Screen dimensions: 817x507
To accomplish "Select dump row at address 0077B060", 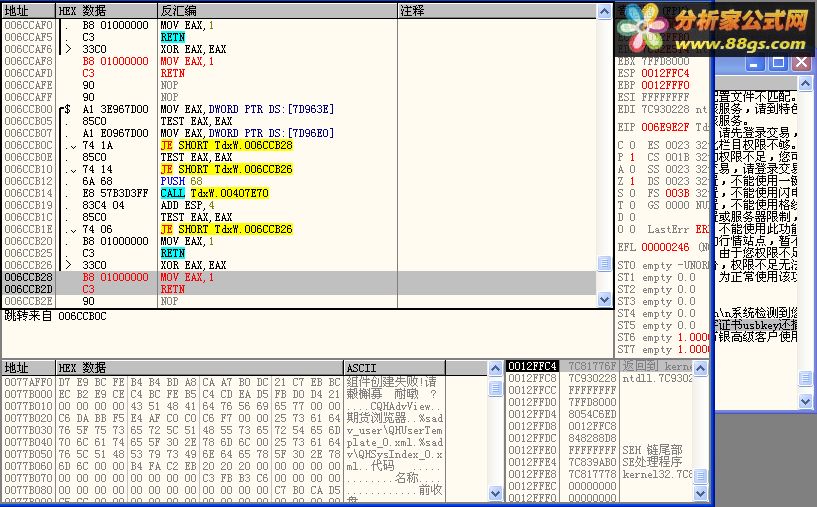I will (224, 466).
